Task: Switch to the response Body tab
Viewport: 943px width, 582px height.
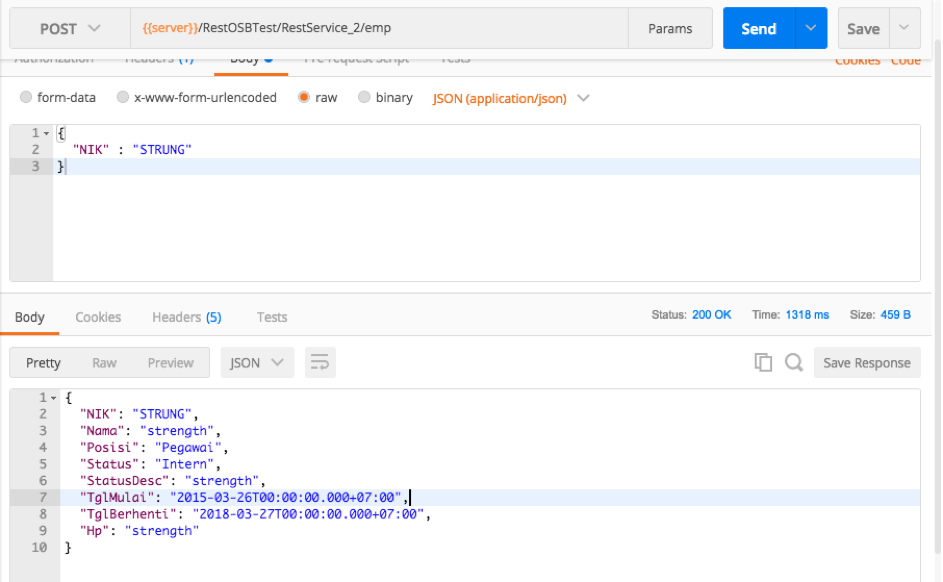Action: coord(29,317)
